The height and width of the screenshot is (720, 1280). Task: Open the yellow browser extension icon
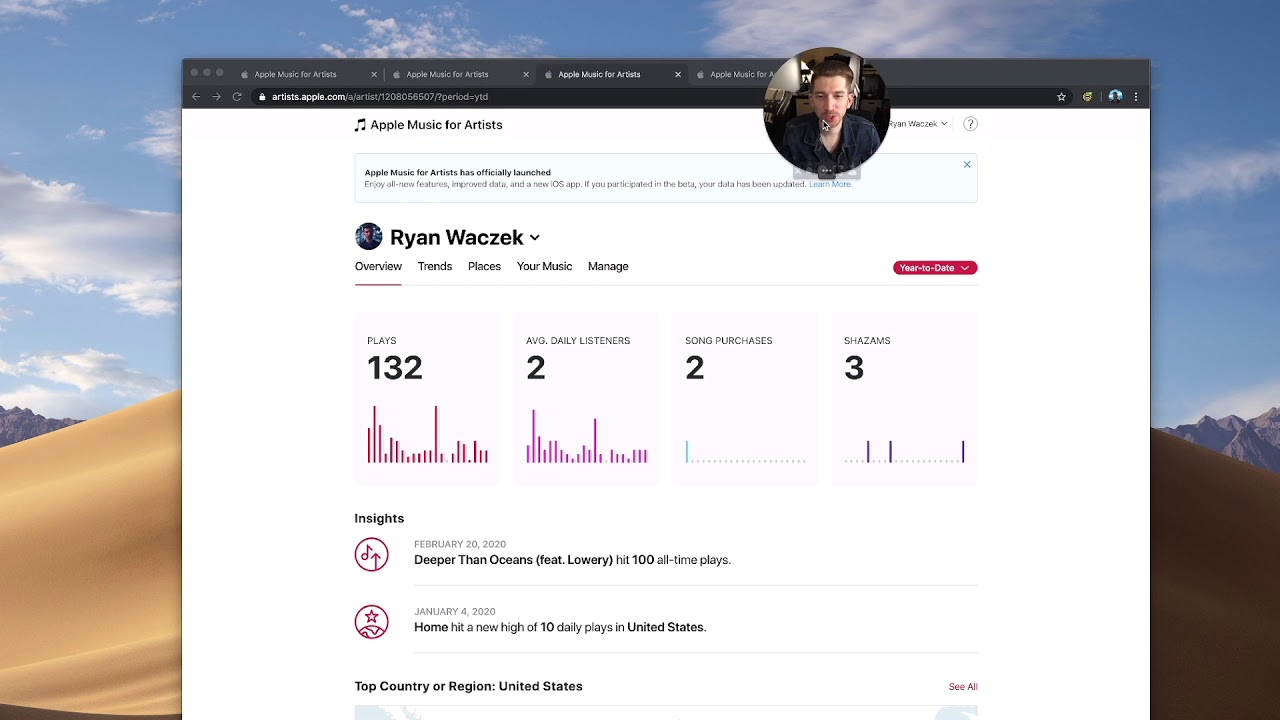click(1087, 97)
